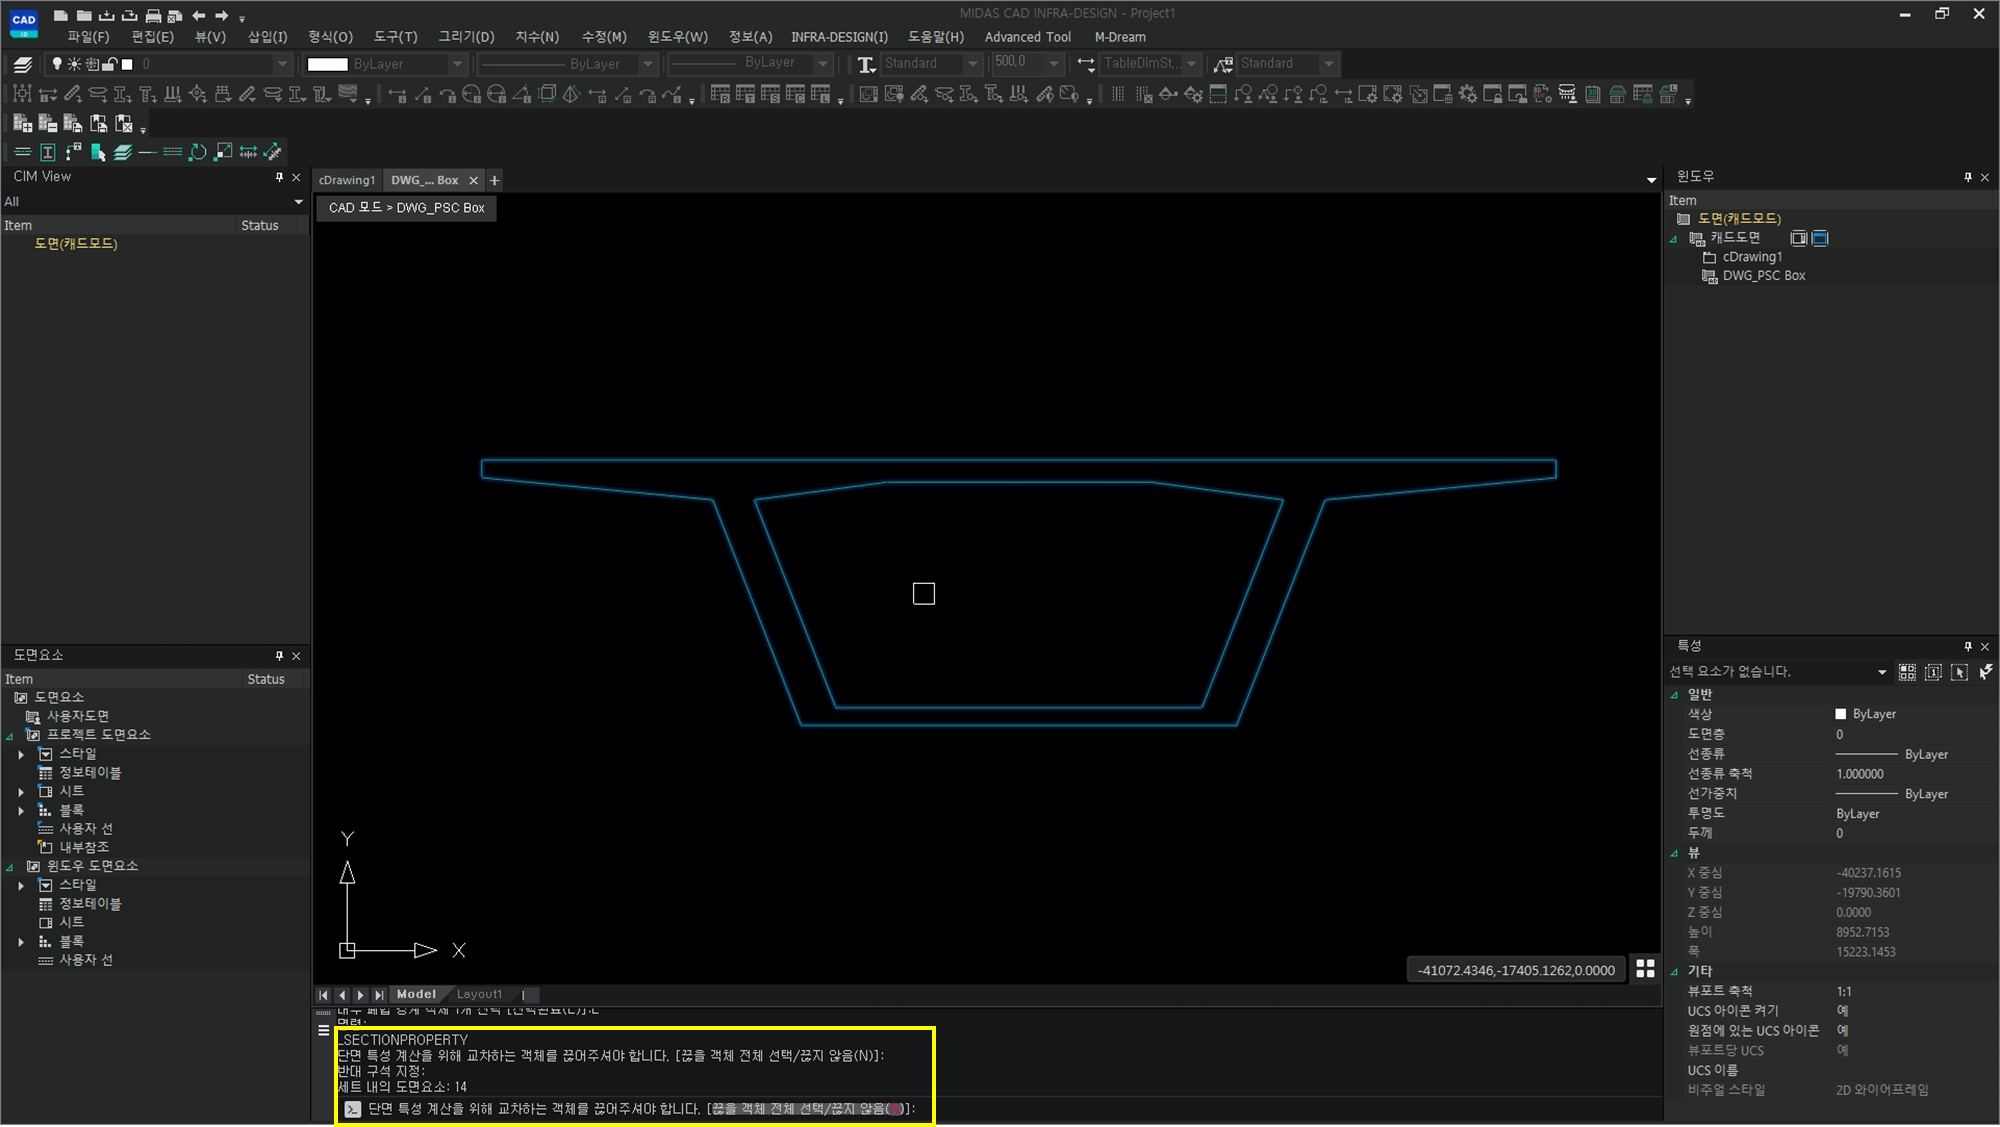Open the All filter dropdown in CIM View
This screenshot has width=2000, height=1127.
pyautogui.click(x=298, y=202)
